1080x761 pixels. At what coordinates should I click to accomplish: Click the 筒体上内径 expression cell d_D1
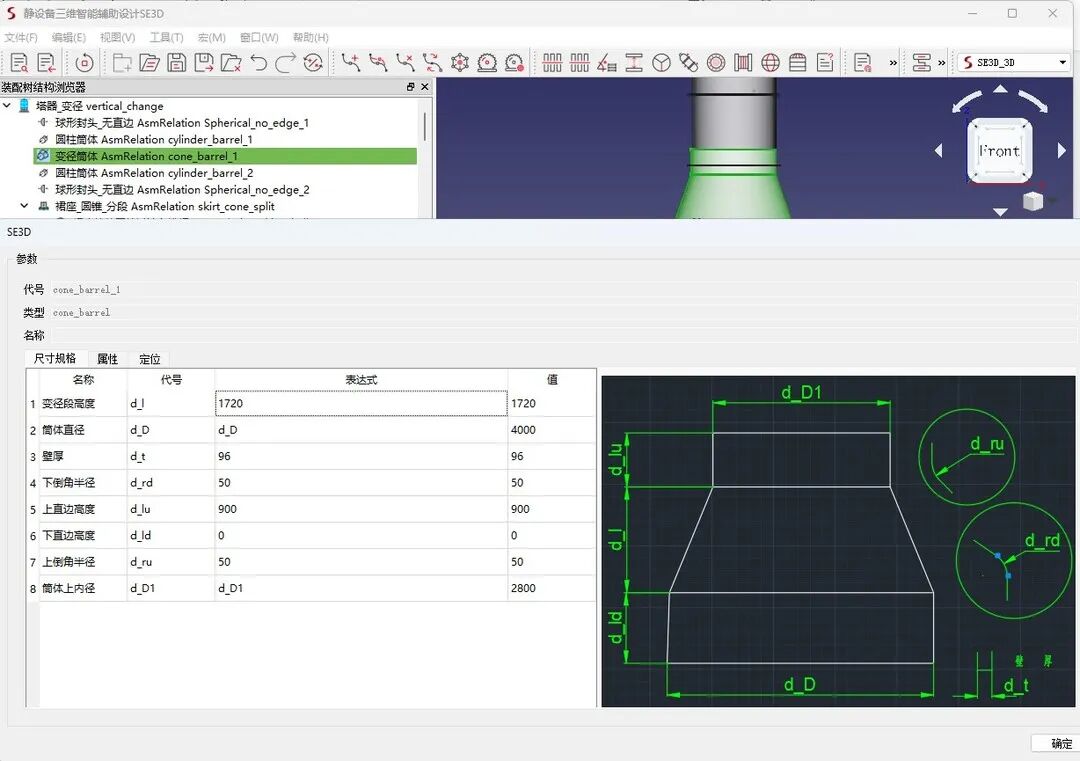pos(361,588)
